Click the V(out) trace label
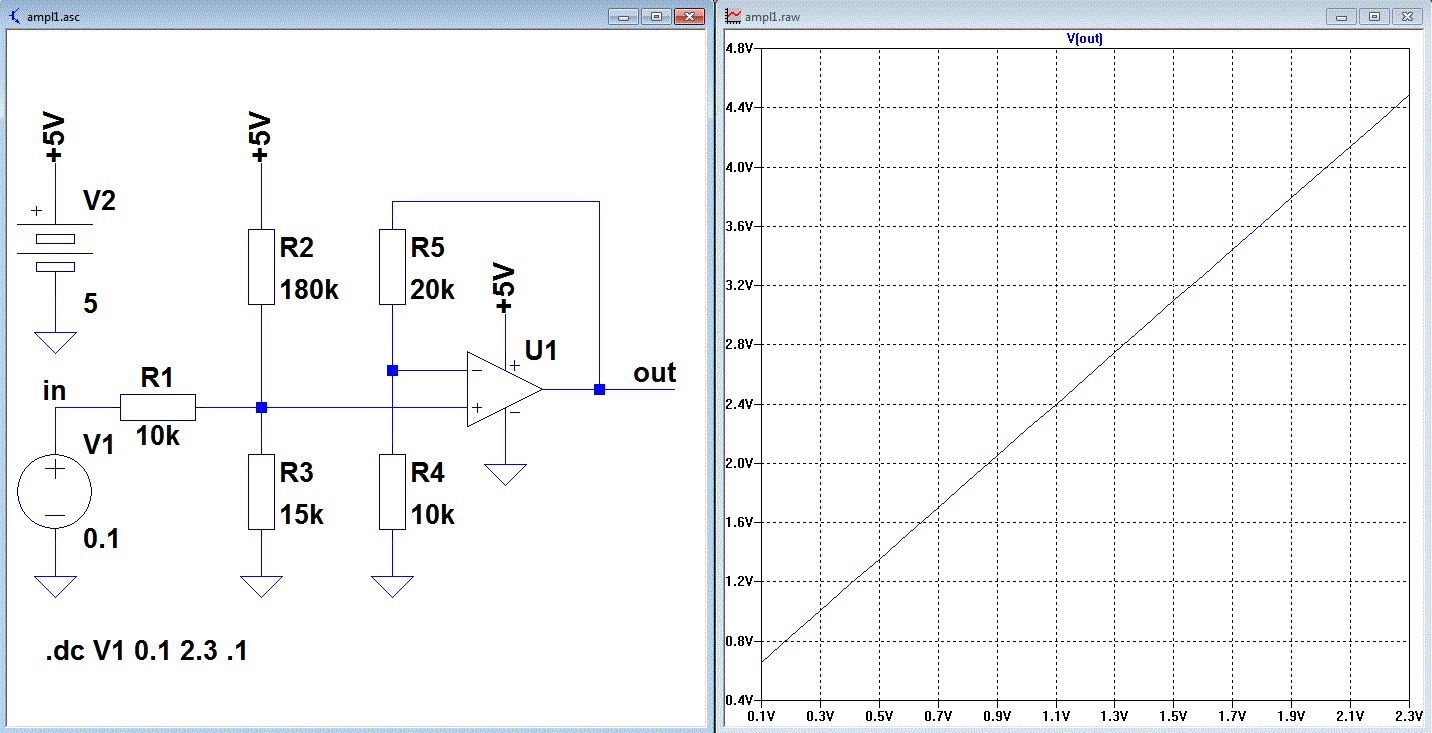Viewport: 1432px width, 733px height. (1085, 39)
